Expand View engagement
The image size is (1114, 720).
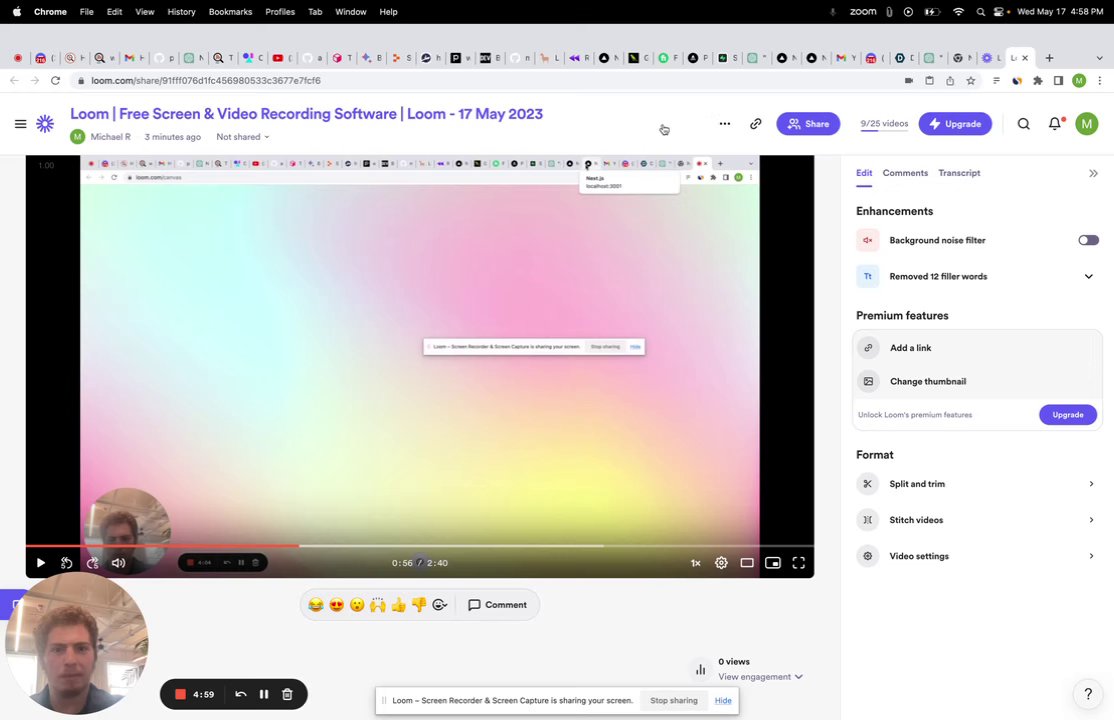759,677
